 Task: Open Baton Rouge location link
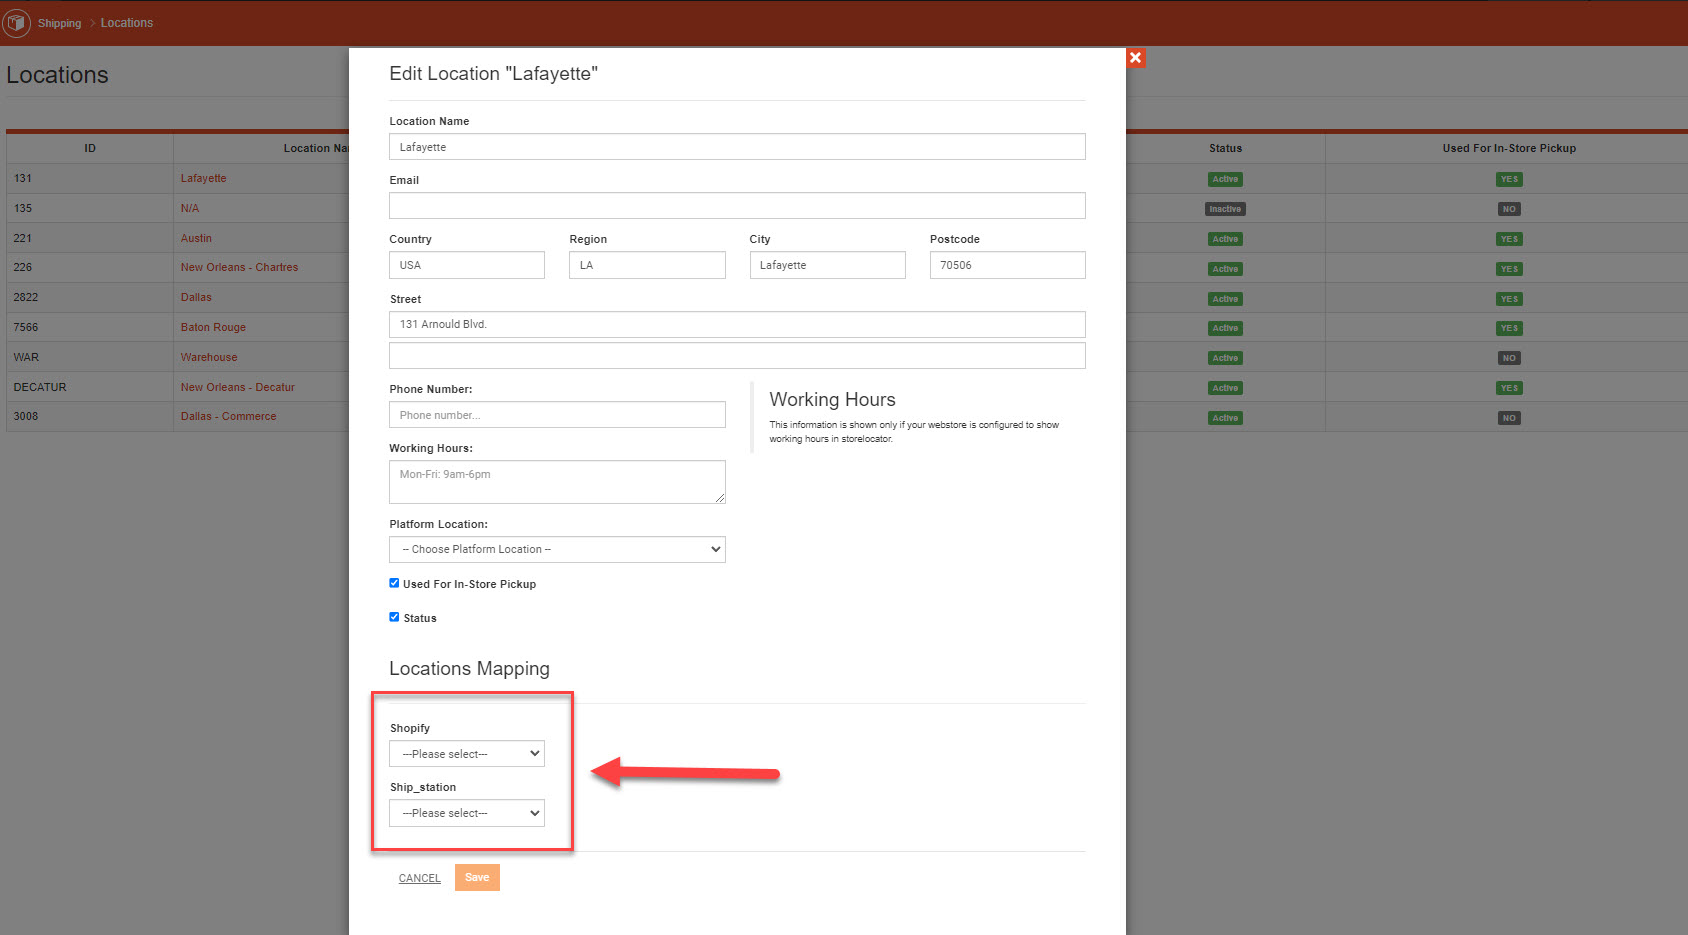click(x=213, y=327)
